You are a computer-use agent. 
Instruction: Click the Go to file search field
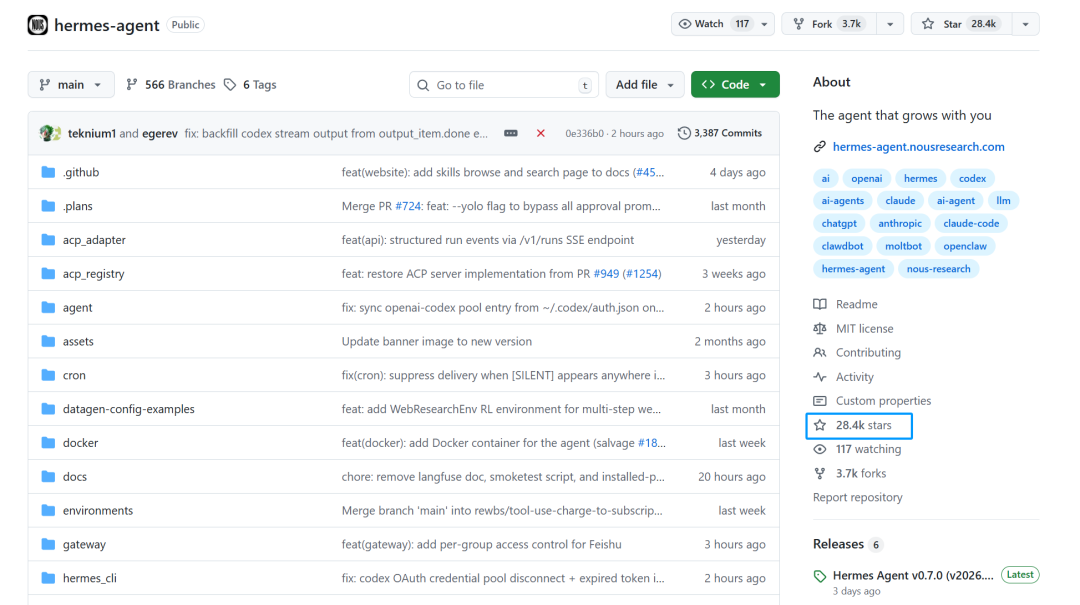503,85
